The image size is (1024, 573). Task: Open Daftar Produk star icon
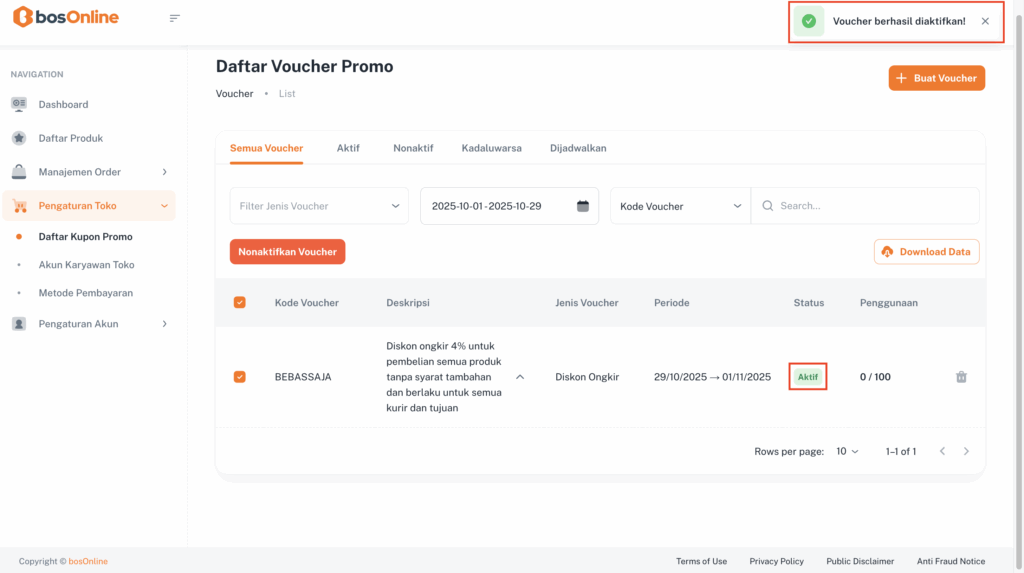click(19, 138)
